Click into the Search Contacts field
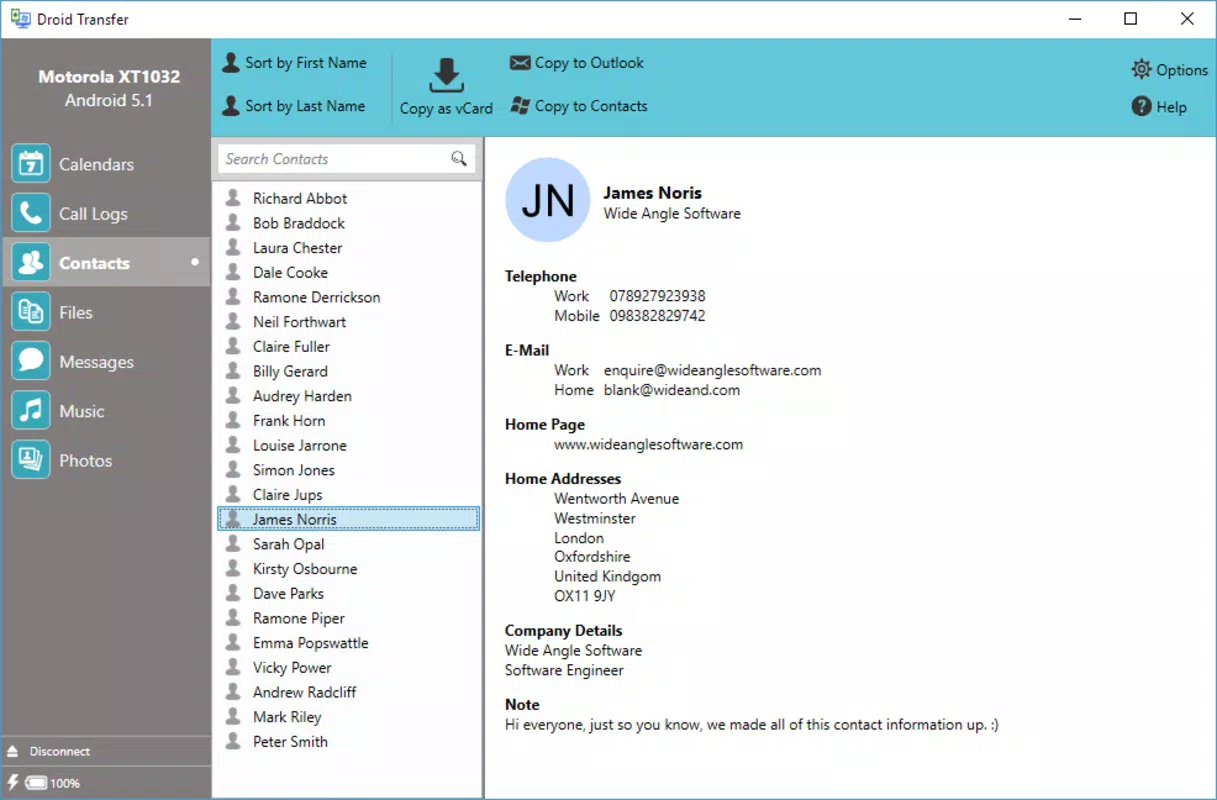 point(347,158)
